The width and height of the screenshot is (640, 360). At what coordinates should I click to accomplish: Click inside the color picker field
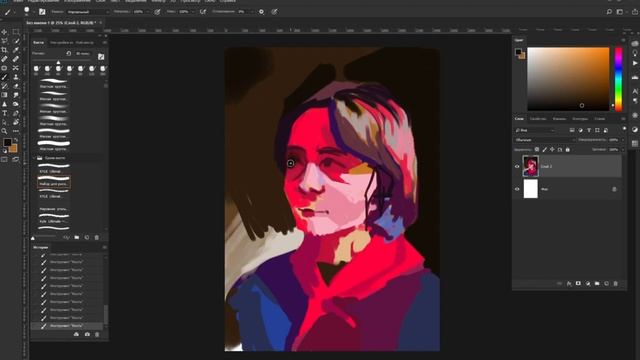[x=568, y=79]
